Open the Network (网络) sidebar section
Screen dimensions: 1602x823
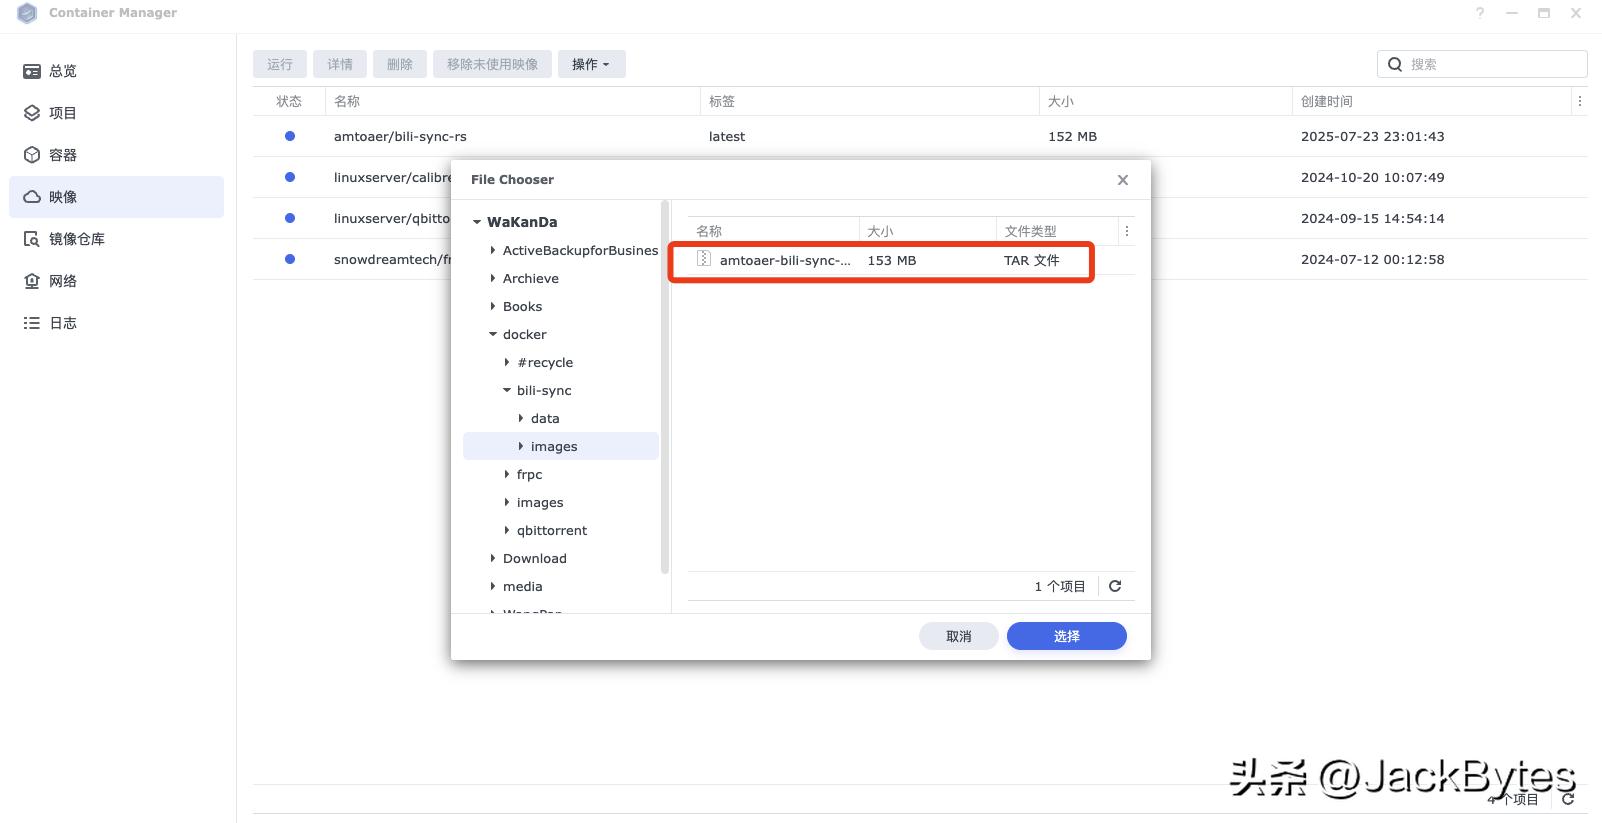116,281
